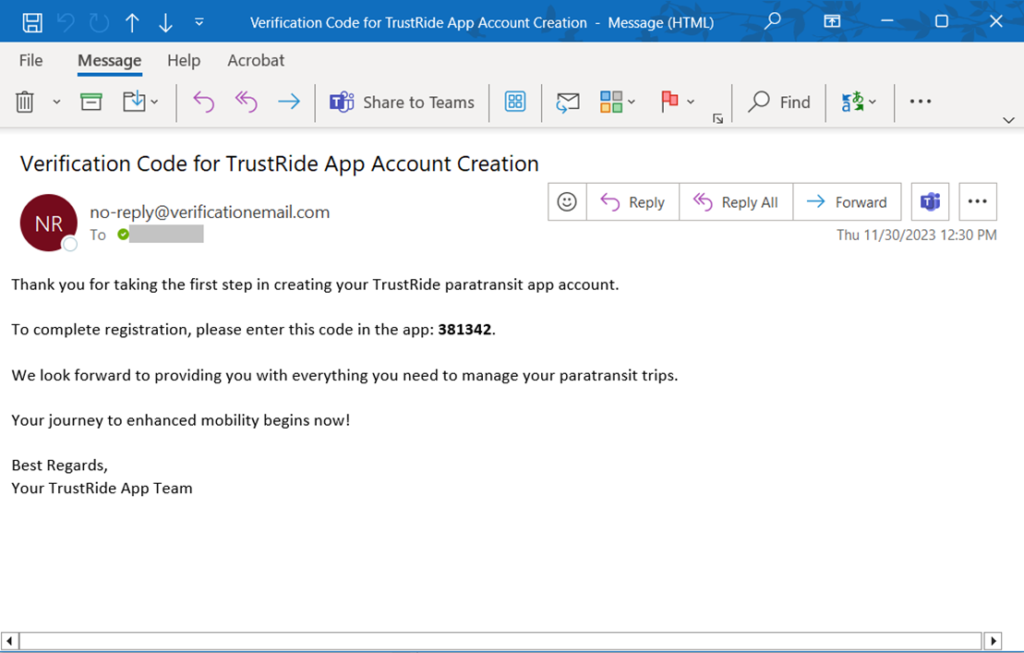
Task: Click the verification code 381342
Action: coord(464,329)
